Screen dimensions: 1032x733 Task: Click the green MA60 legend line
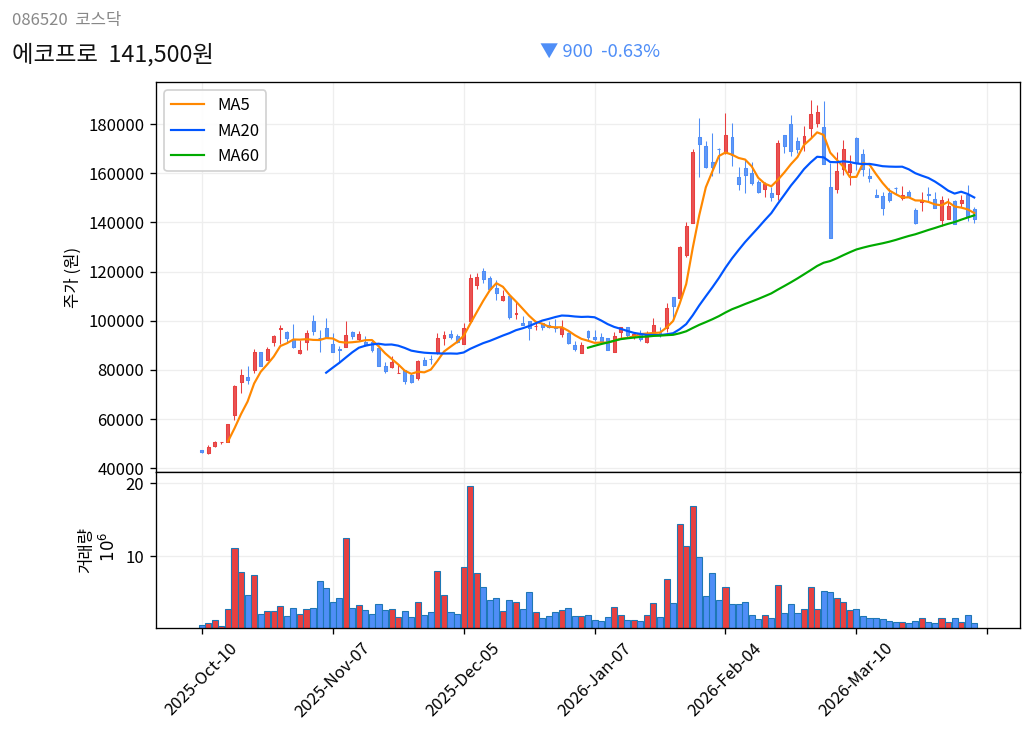[x=187, y=156]
